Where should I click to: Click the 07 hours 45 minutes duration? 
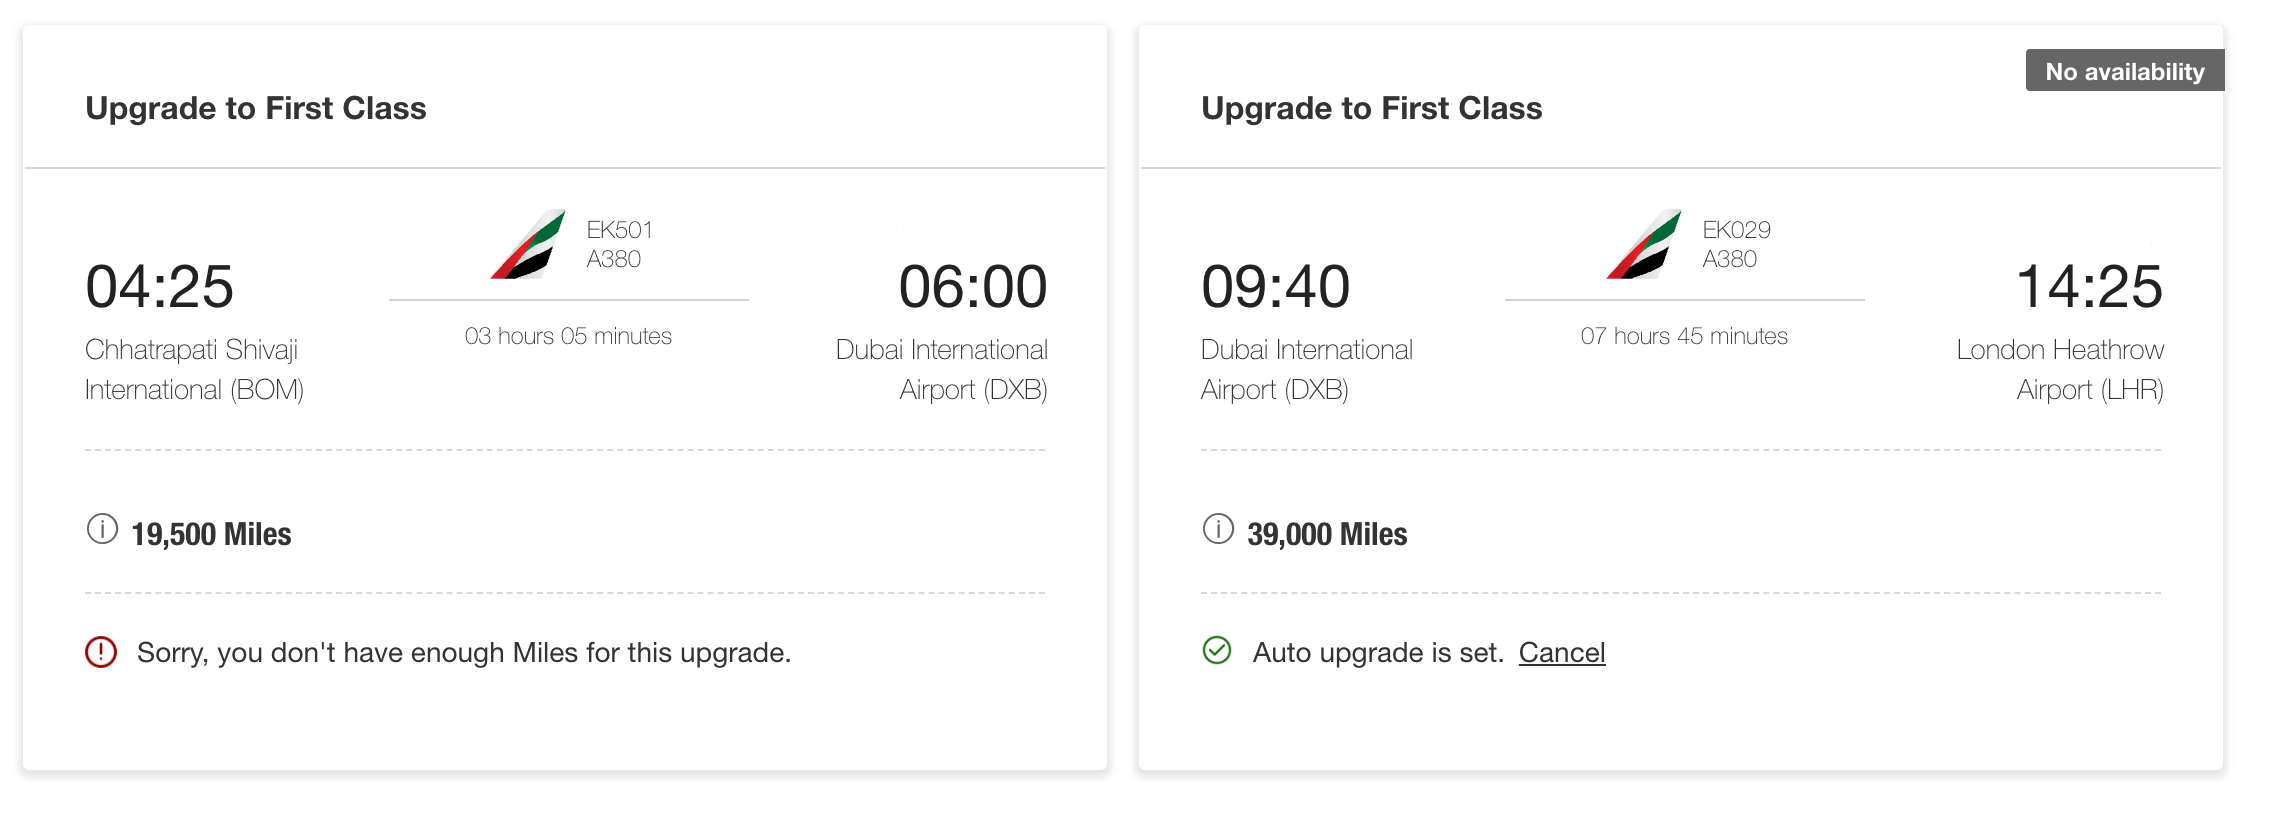coord(1684,336)
